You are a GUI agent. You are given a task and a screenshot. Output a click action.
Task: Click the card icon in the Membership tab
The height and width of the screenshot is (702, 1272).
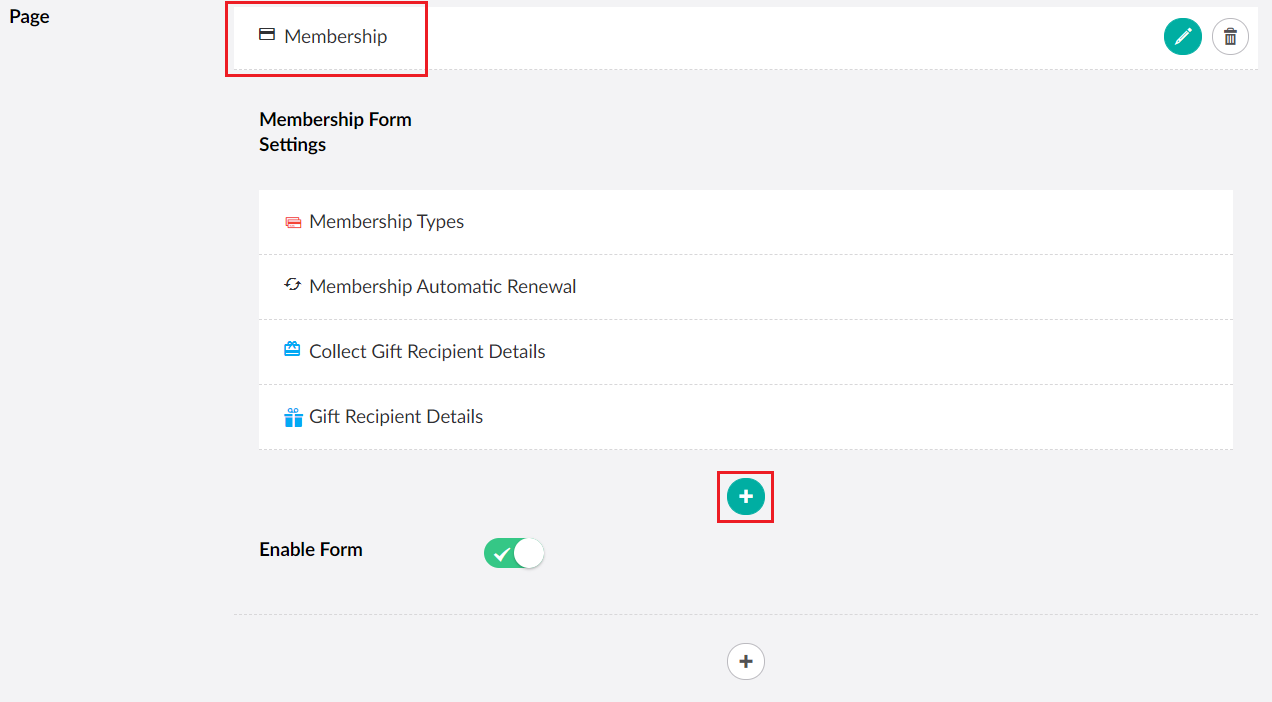click(x=266, y=34)
